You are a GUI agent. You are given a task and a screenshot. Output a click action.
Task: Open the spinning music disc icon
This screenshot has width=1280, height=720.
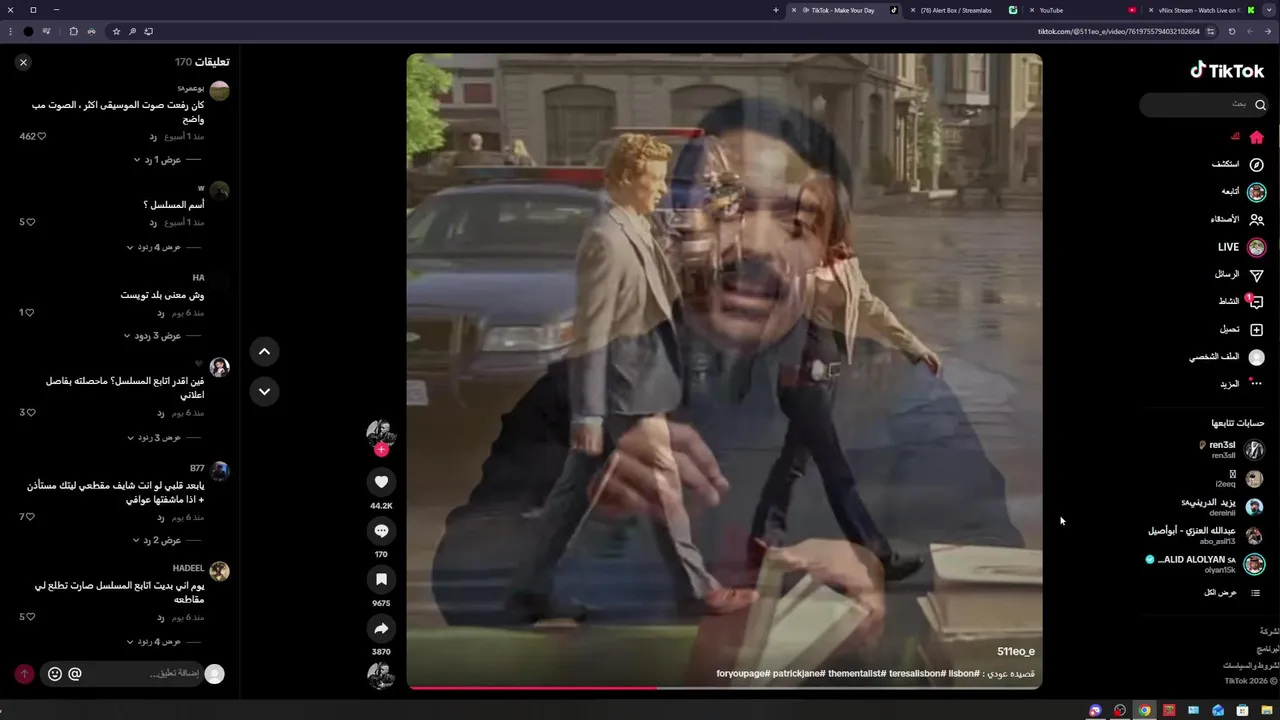pos(381,677)
